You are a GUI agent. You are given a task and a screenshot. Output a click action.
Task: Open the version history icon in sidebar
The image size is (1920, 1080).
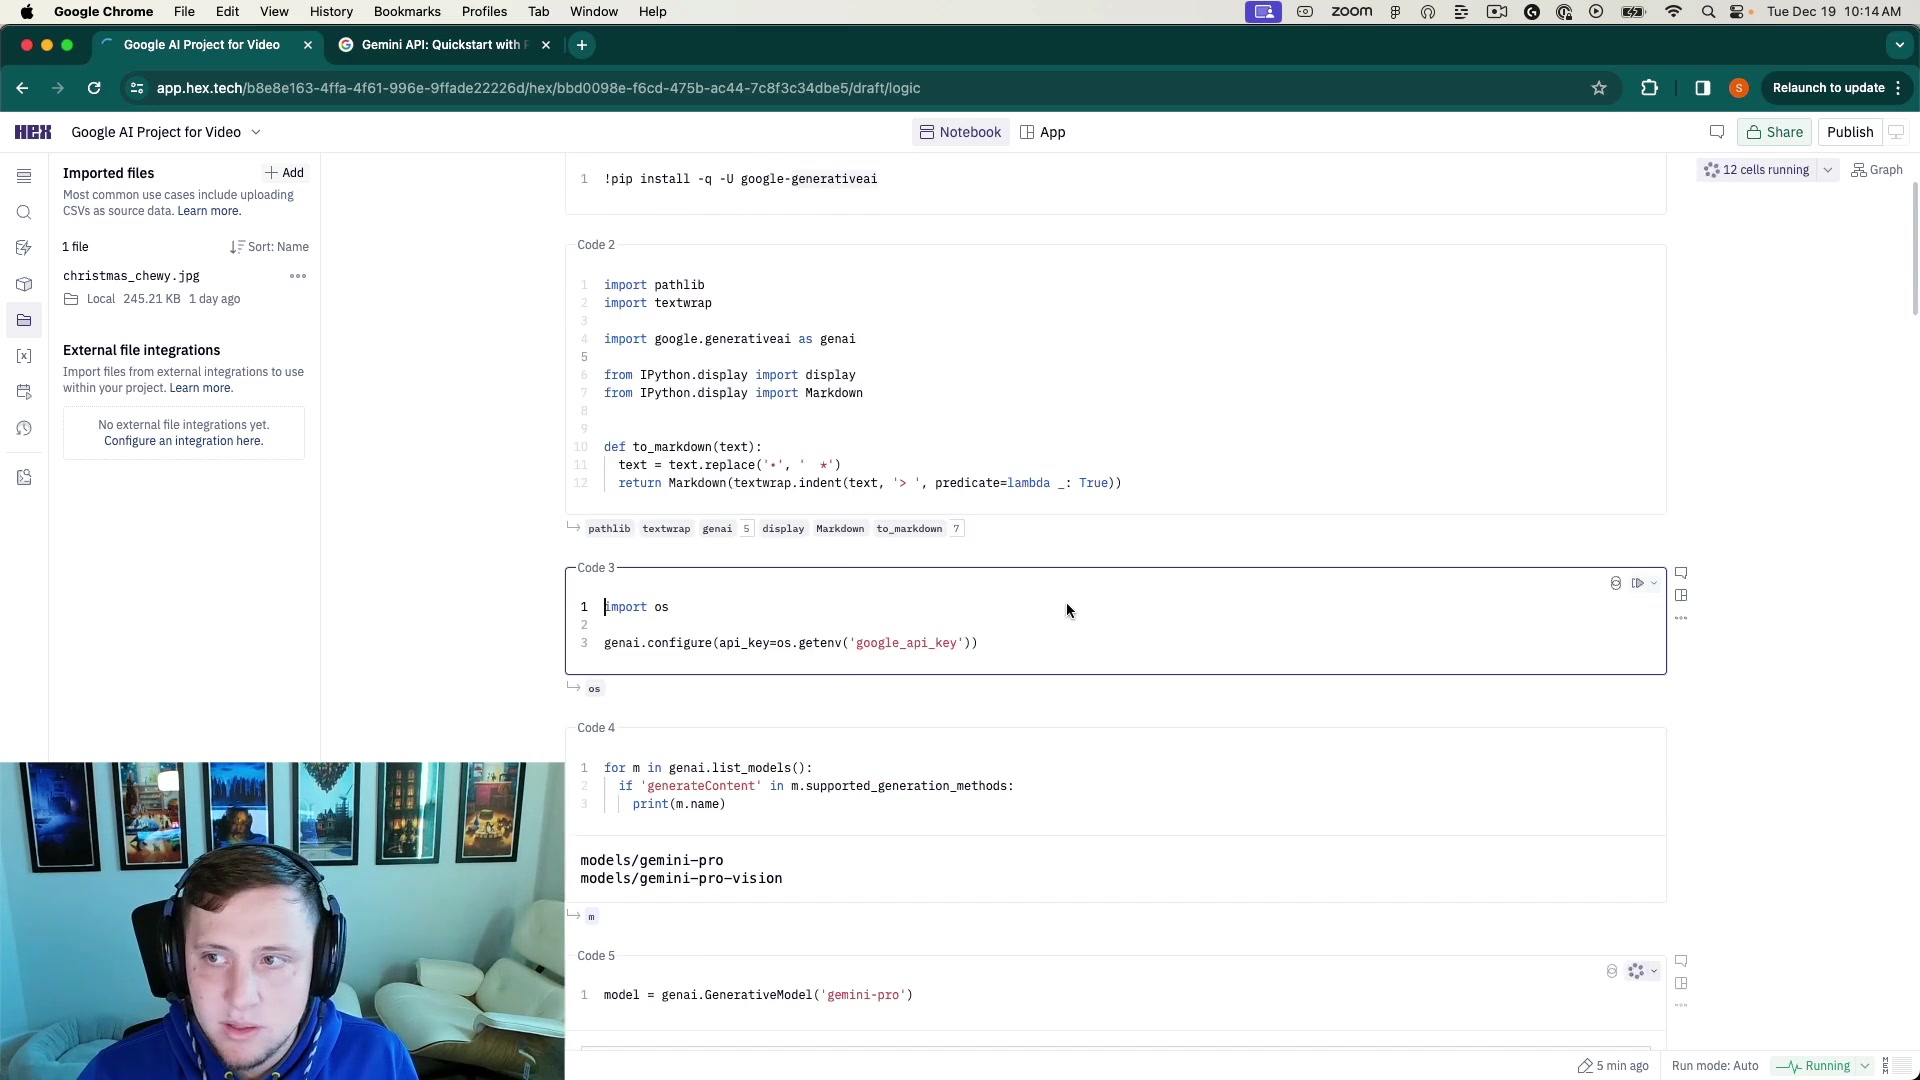[x=24, y=428]
